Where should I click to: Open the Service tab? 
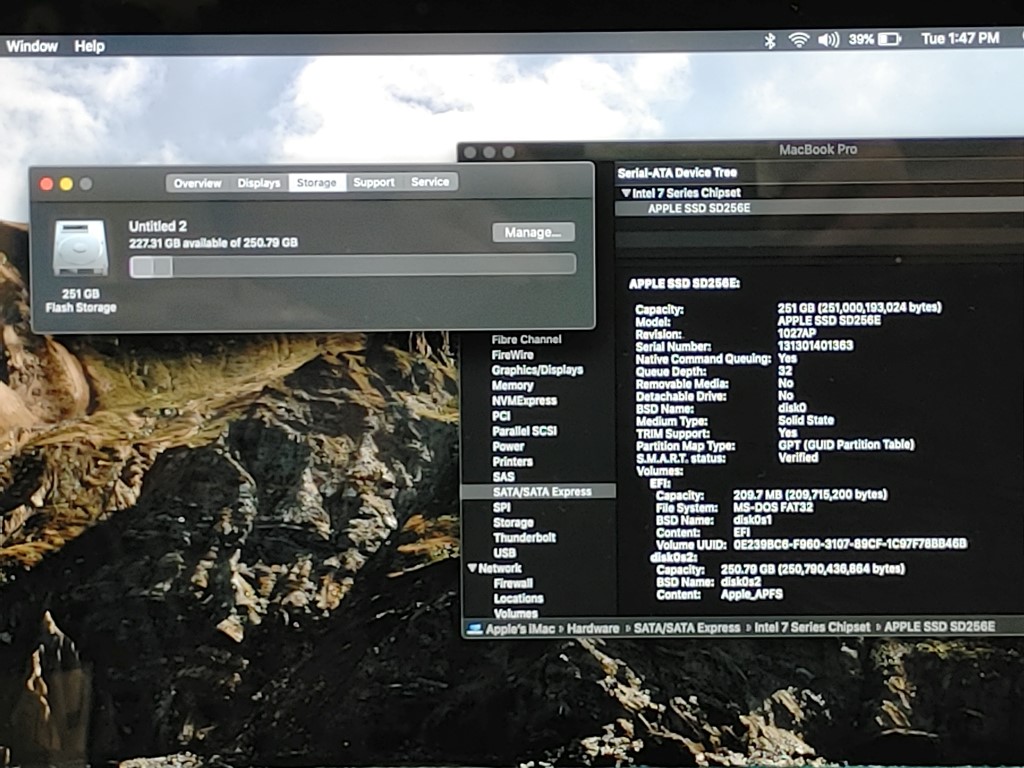coord(430,182)
